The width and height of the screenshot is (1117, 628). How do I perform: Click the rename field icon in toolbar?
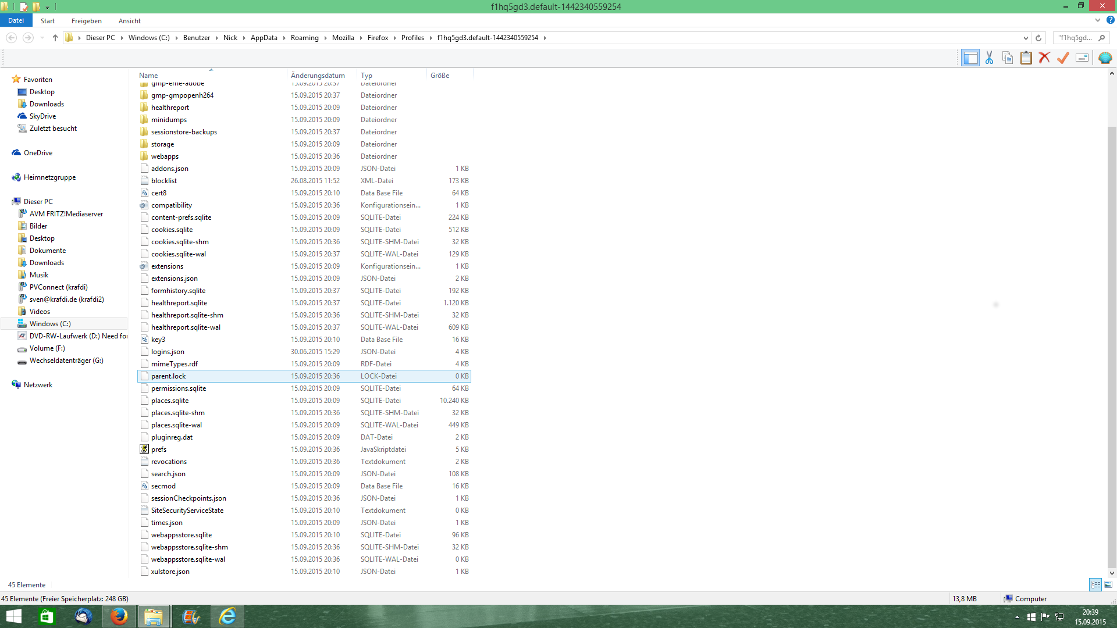pyautogui.click(x=1082, y=58)
